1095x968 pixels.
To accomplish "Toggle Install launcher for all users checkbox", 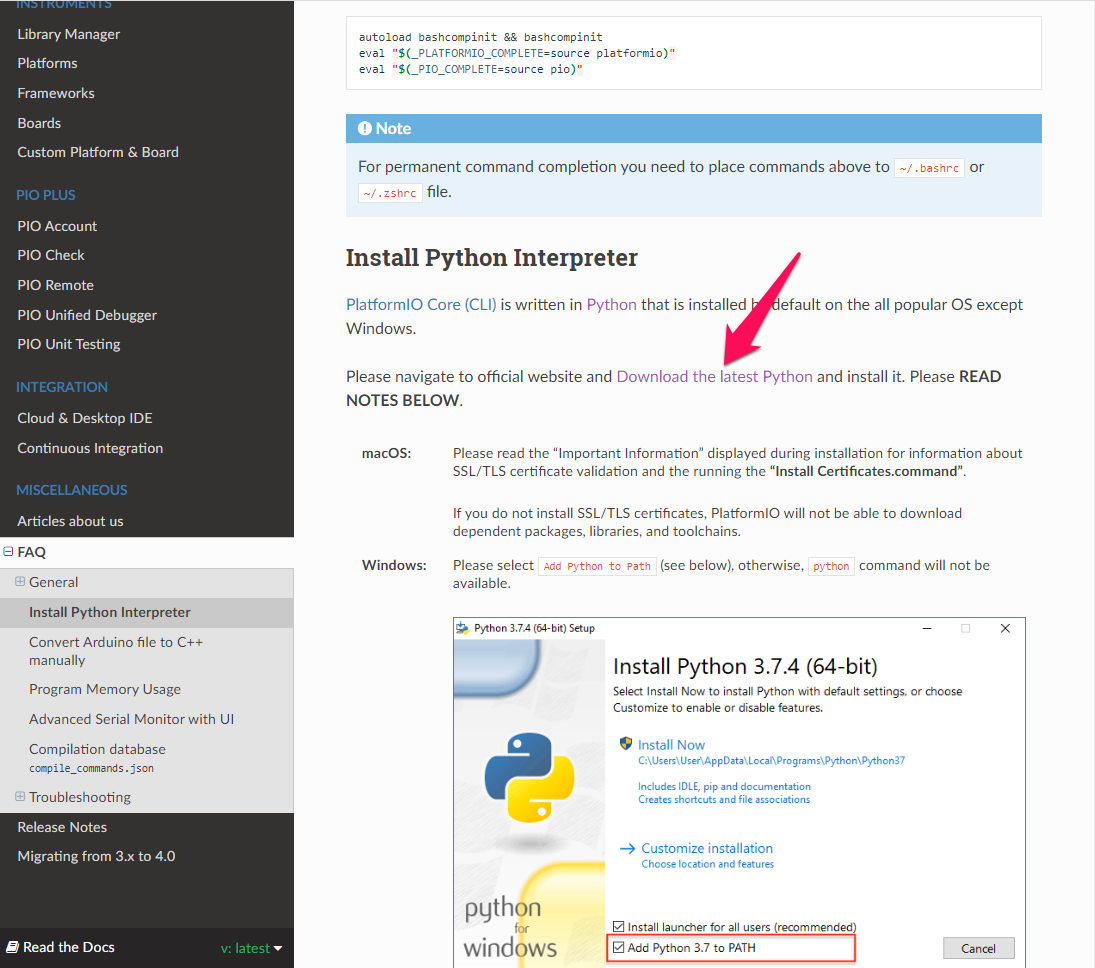I will [x=619, y=927].
